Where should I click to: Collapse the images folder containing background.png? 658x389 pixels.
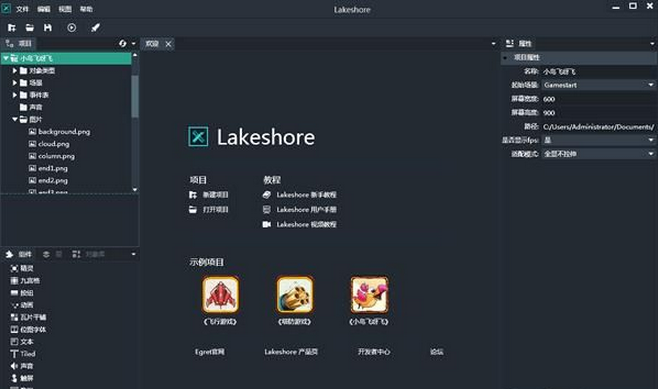click(15, 119)
